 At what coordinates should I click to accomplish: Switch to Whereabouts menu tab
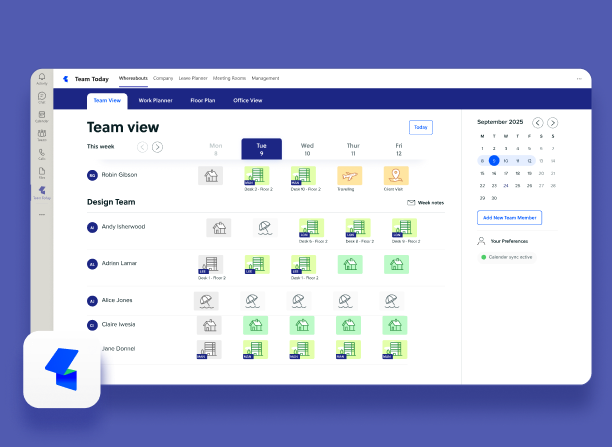click(x=133, y=78)
